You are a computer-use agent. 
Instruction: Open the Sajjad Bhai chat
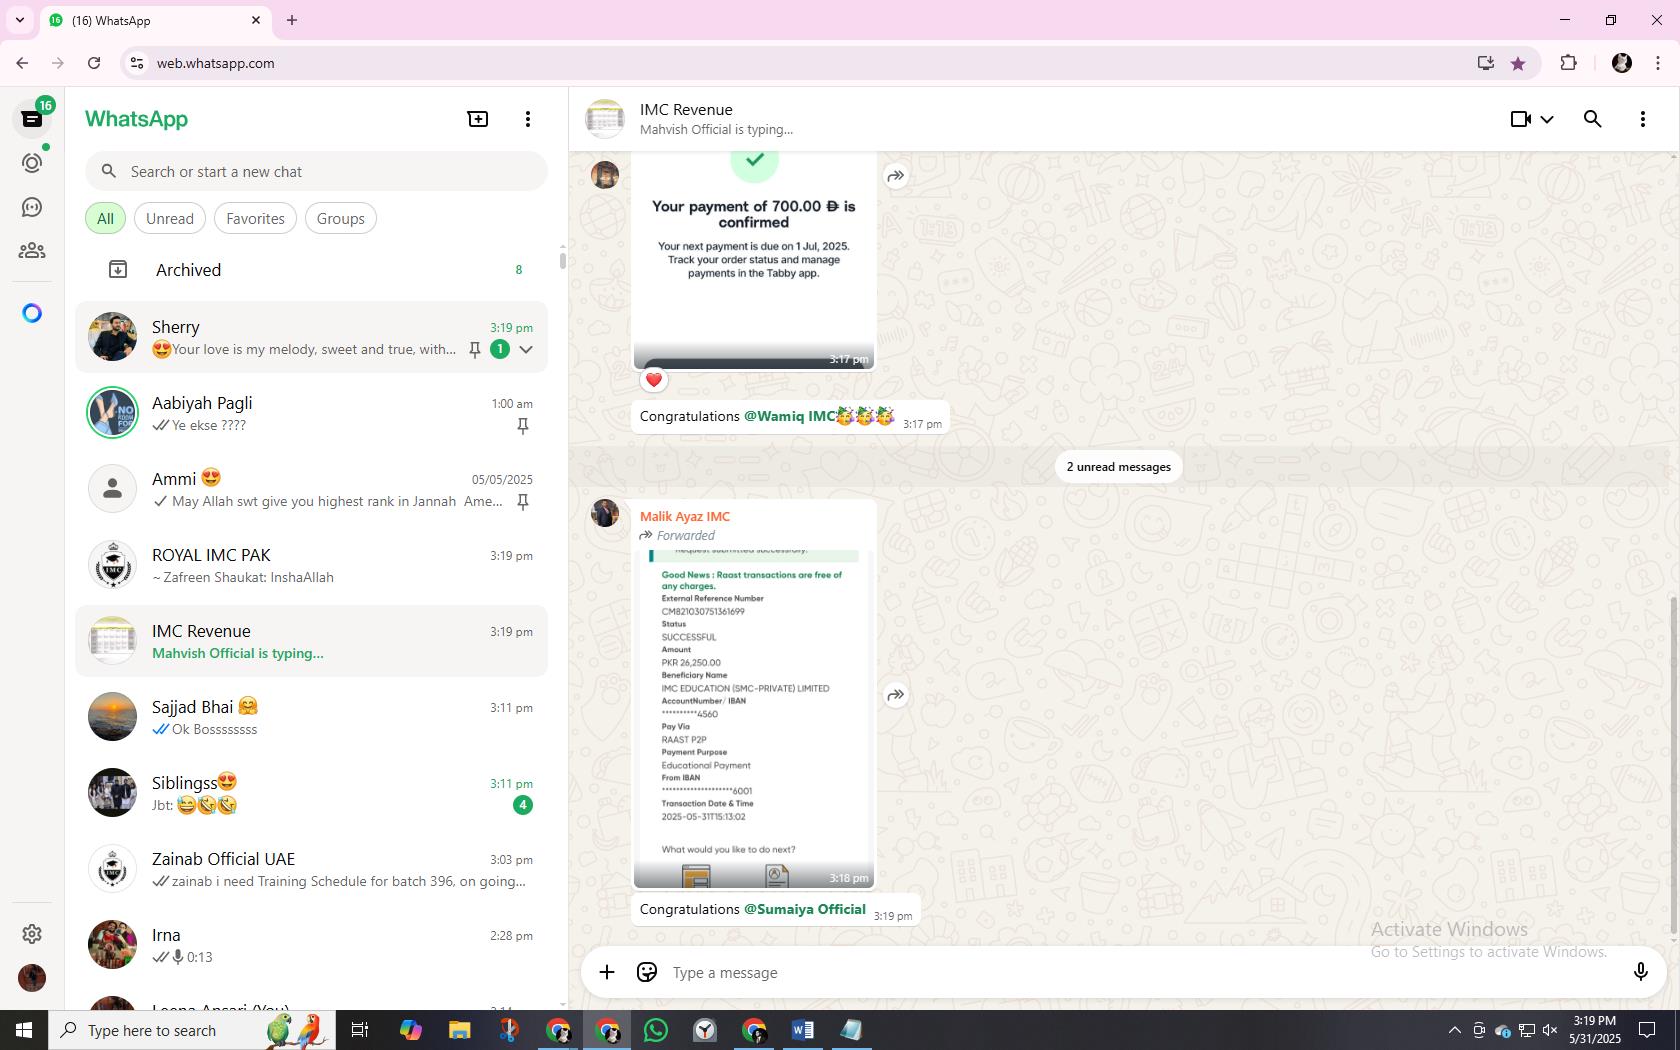tap(311, 717)
